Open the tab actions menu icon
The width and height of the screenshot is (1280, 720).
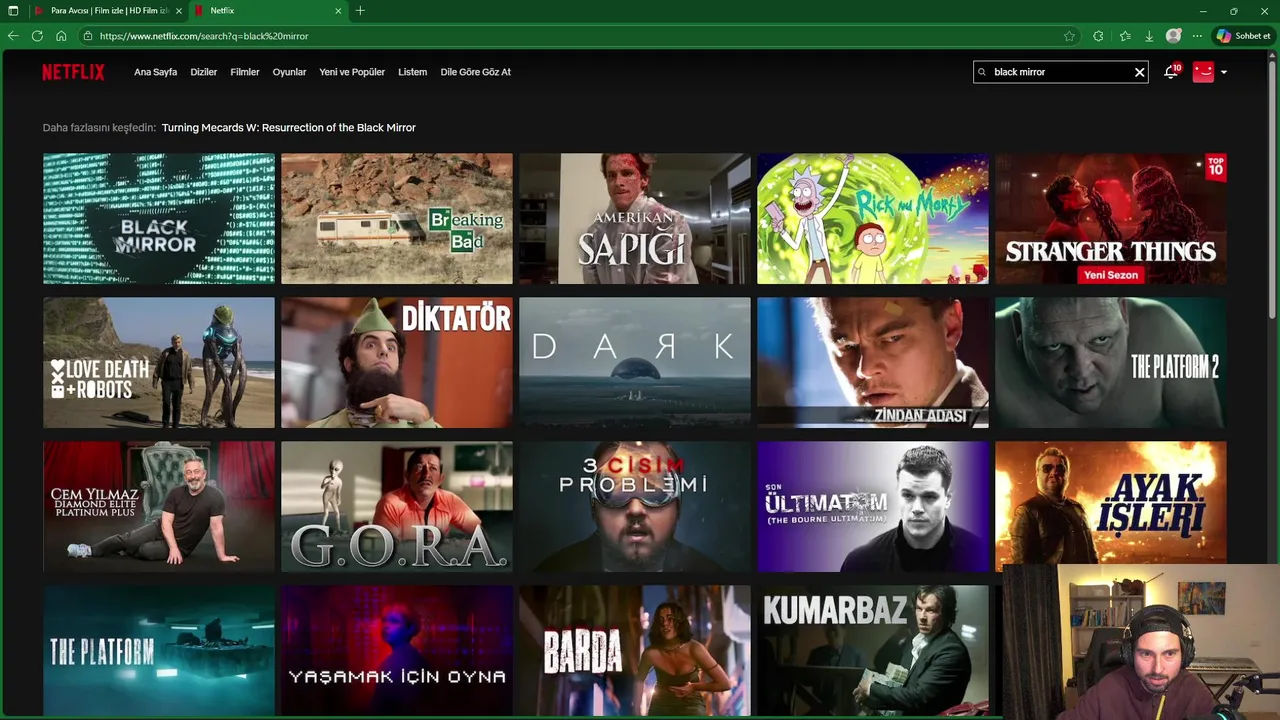(x=13, y=11)
